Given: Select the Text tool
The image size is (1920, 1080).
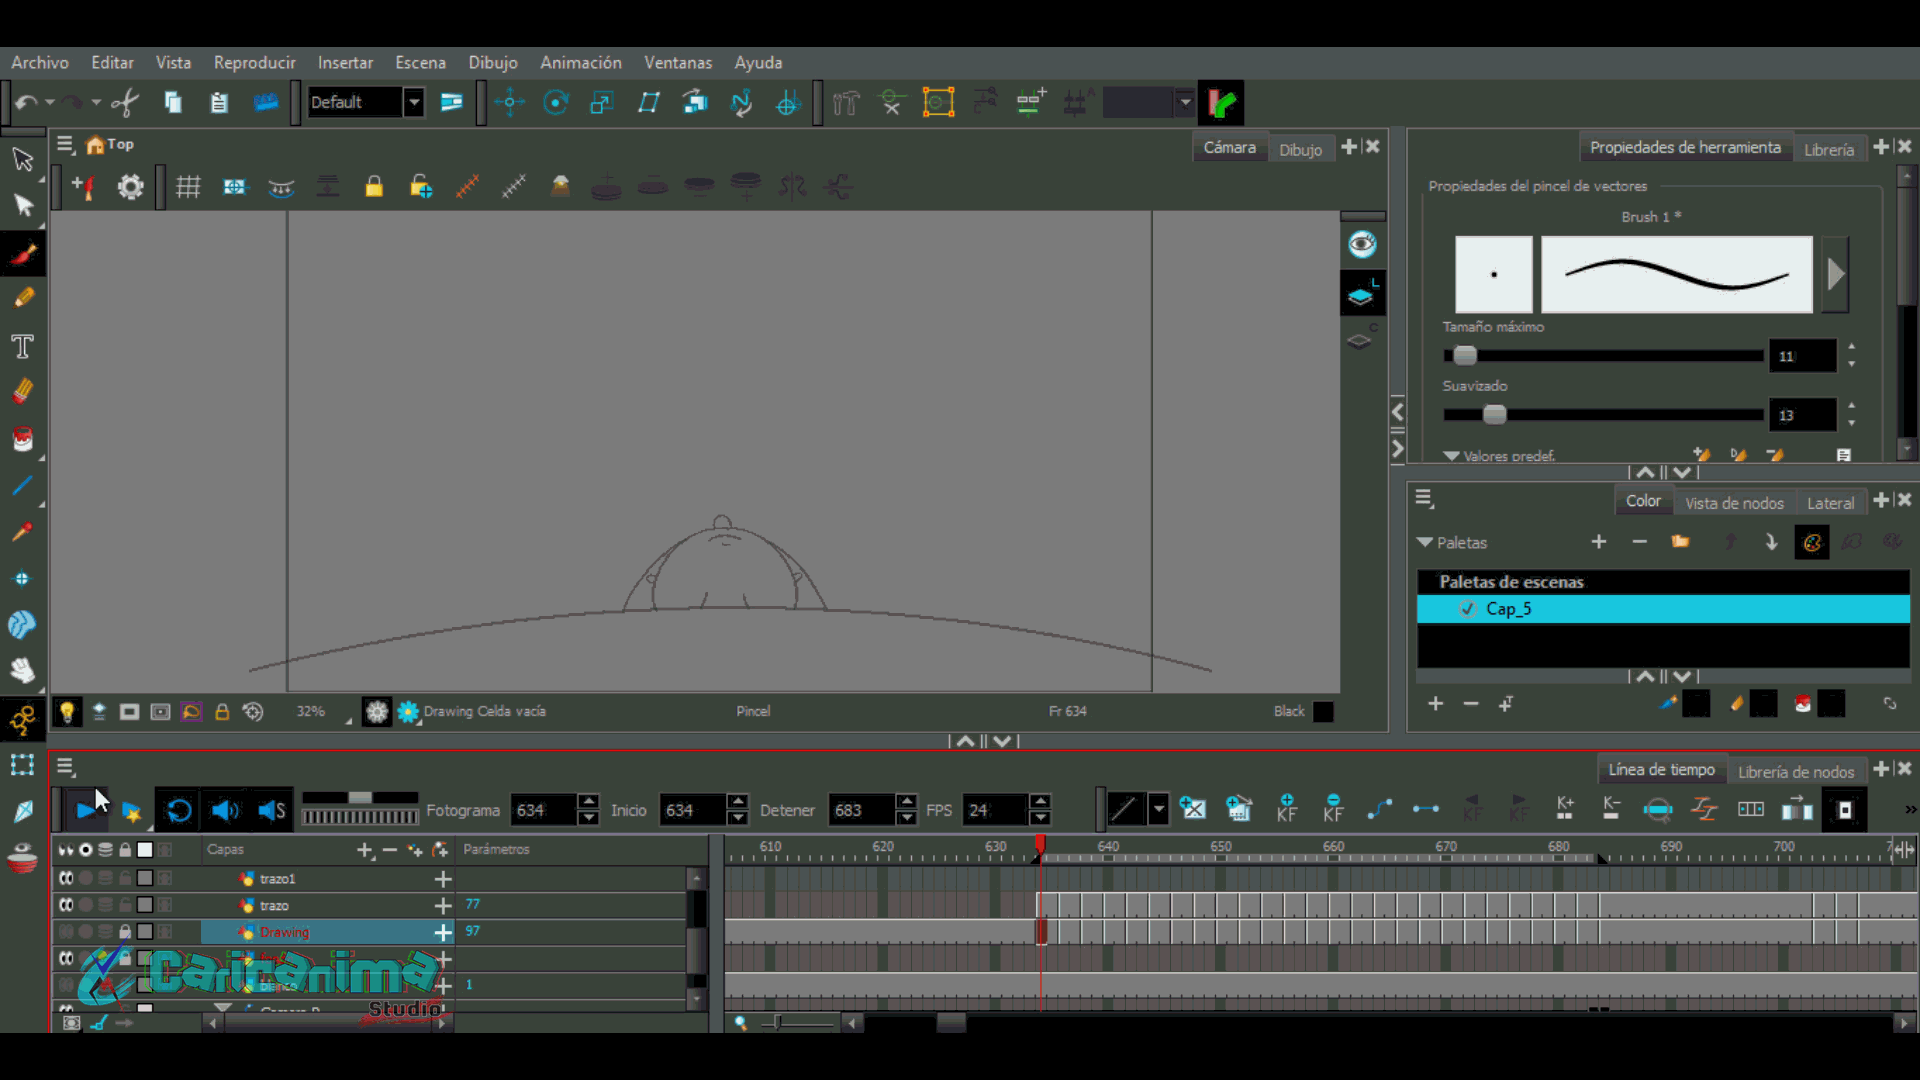Looking at the screenshot, I should [x=23, y=346].
